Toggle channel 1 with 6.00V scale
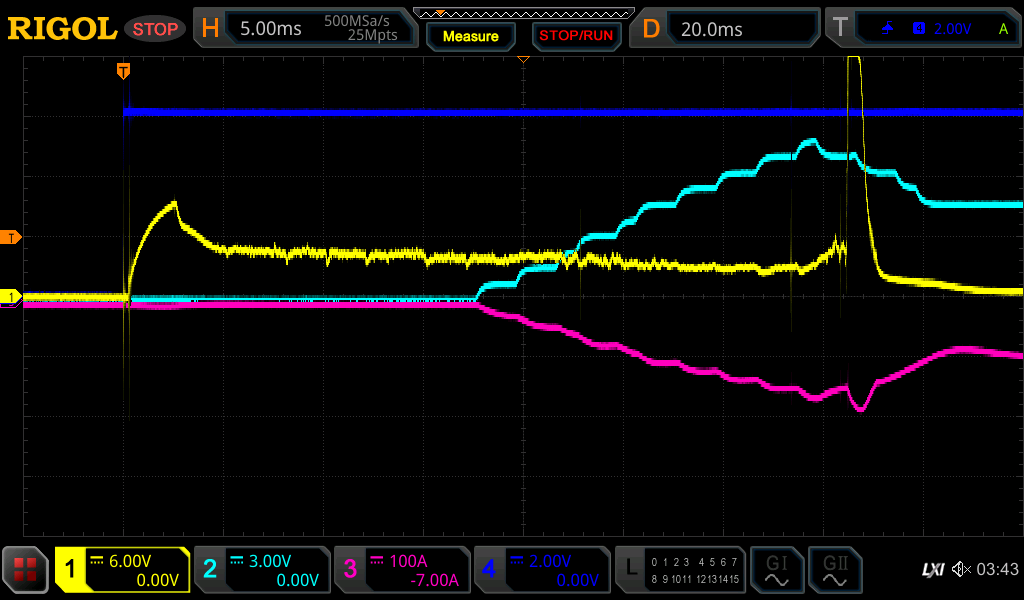Screen dimensions: 1024x600 pyautogui.click(x=122, y=570)
